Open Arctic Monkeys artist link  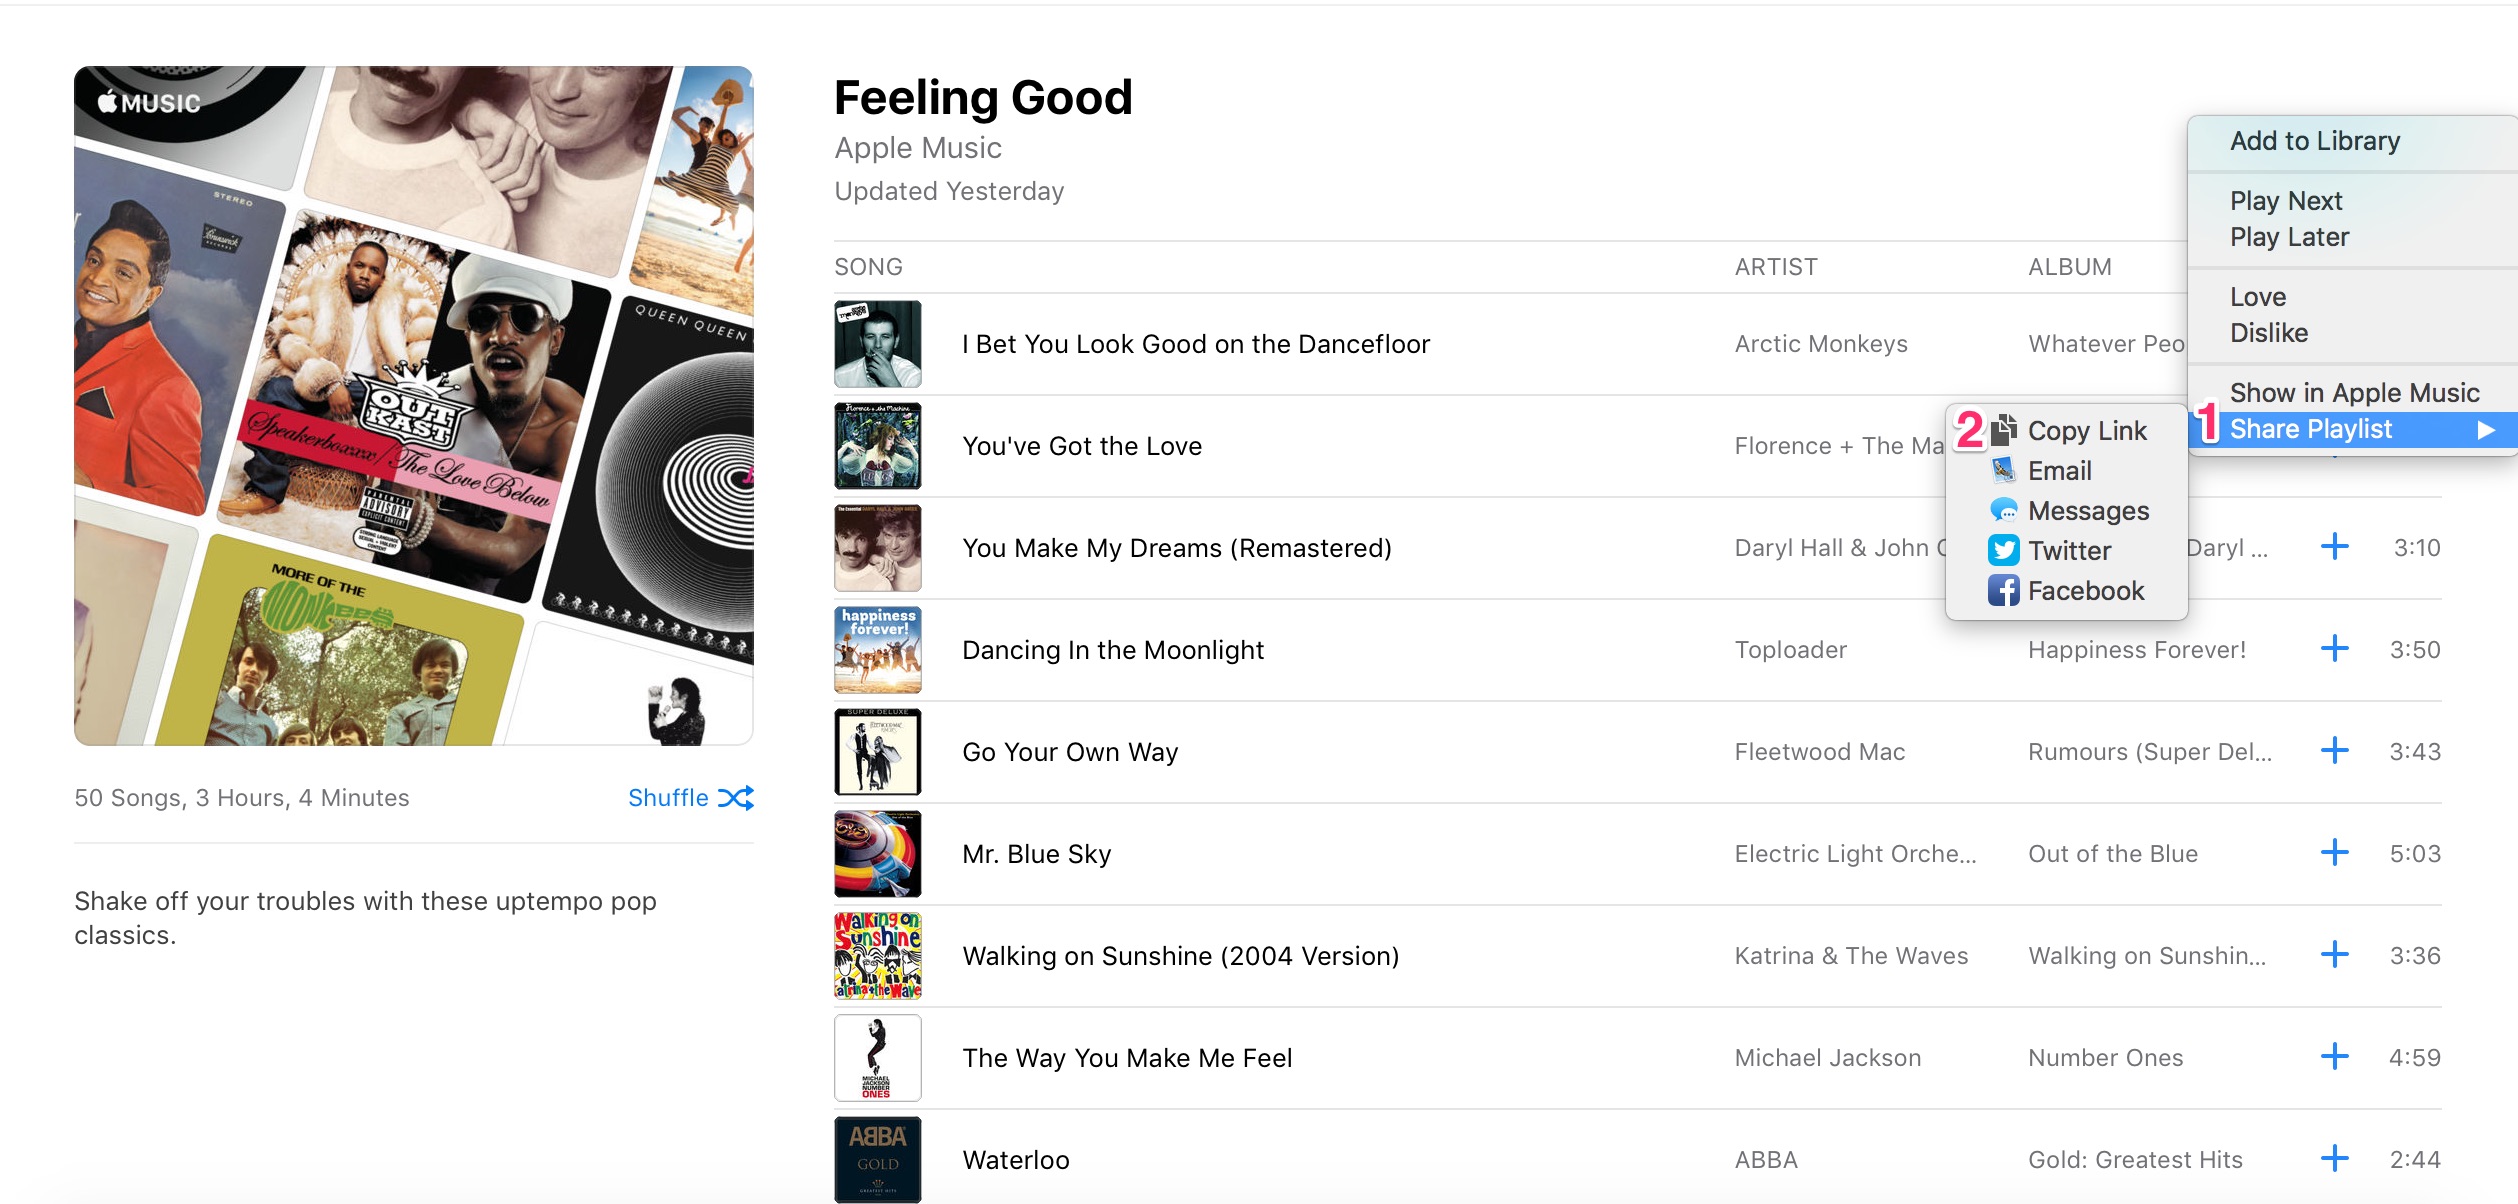[x=1820, y=344]
